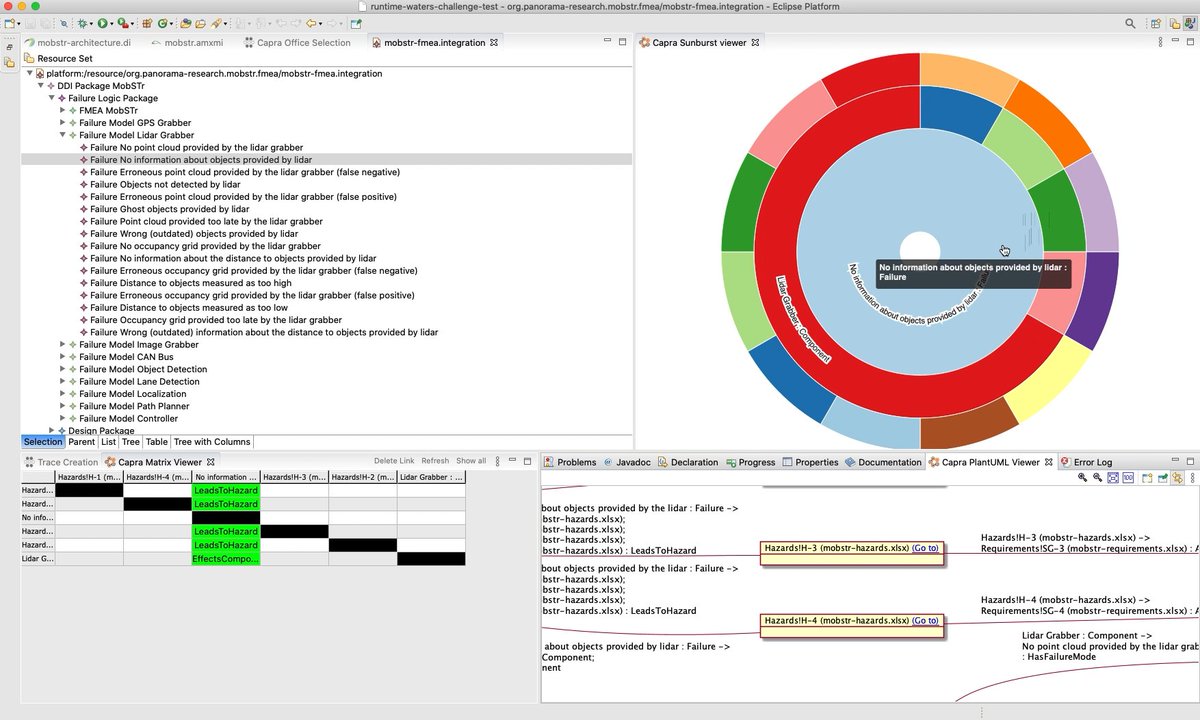Click the open folder task icon
Image resolution: width=1200 pixels, height=720 pixels.
200,23
